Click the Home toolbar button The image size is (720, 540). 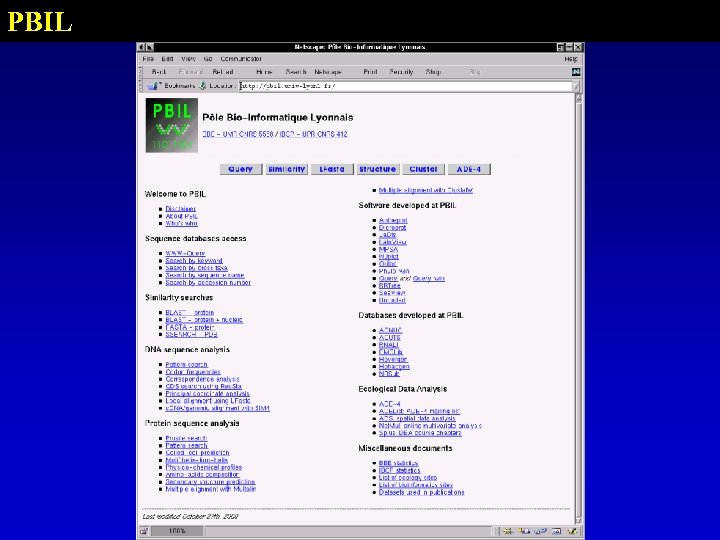coord(264,72)
